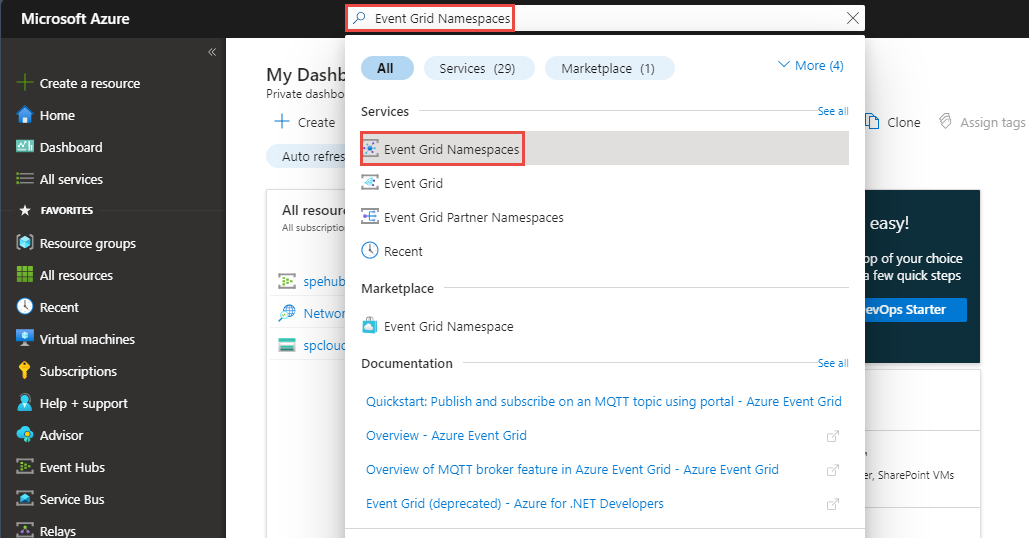Open the Advisor cloud icon
Viewport: 1029px width, 538px height.
point(25,434)
